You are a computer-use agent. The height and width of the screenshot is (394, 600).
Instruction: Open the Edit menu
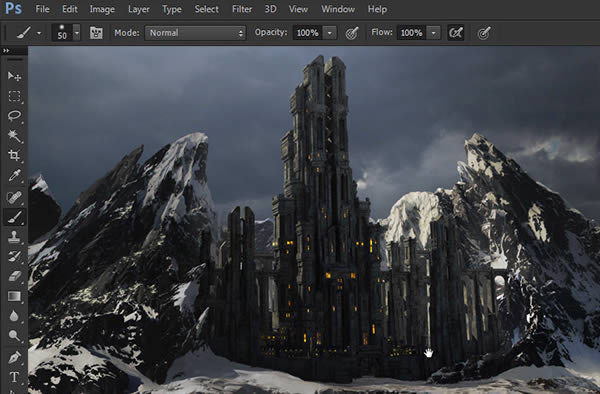70,9
